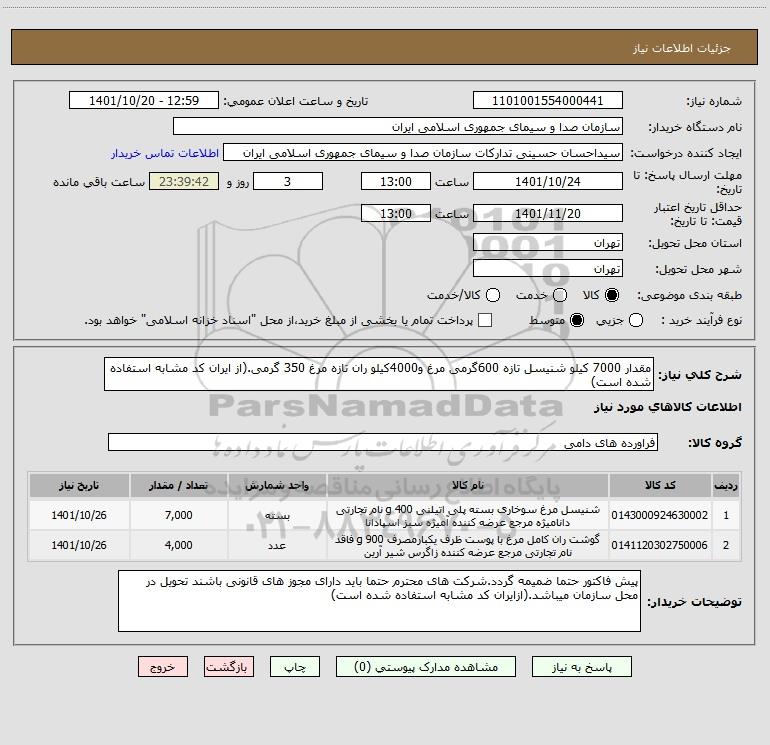This screenshot has height=745, width=770.
Task: Click the شرح کلی نیاز description box
Action: 379,374
